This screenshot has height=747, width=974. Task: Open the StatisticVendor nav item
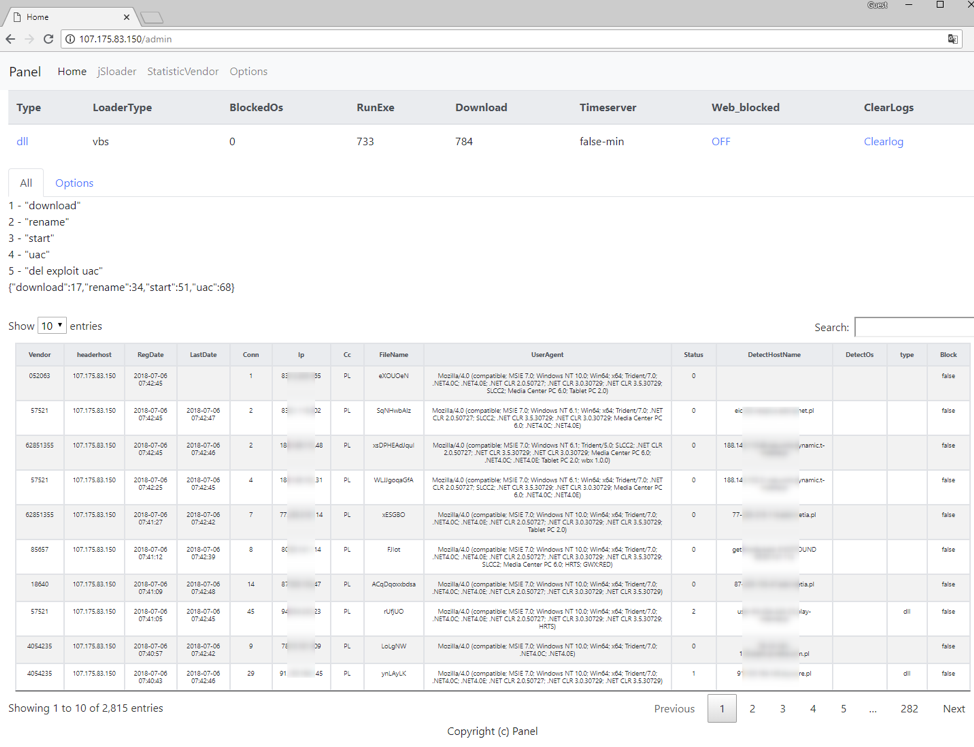coord(183,71)
